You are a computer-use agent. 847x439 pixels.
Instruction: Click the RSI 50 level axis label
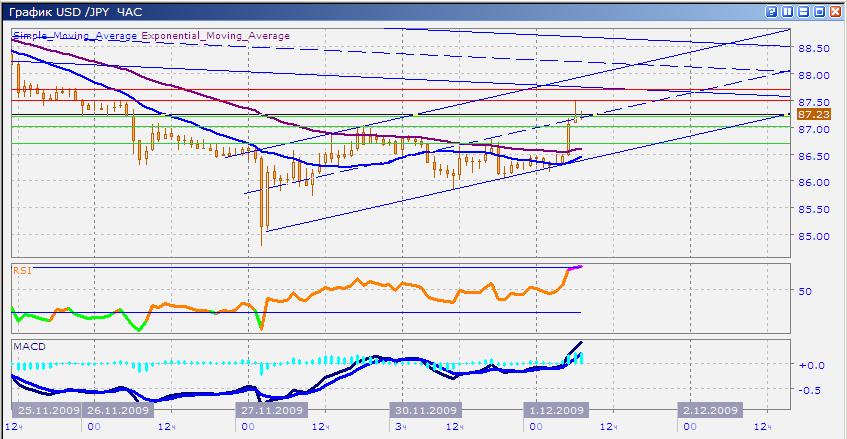[804, 291]
